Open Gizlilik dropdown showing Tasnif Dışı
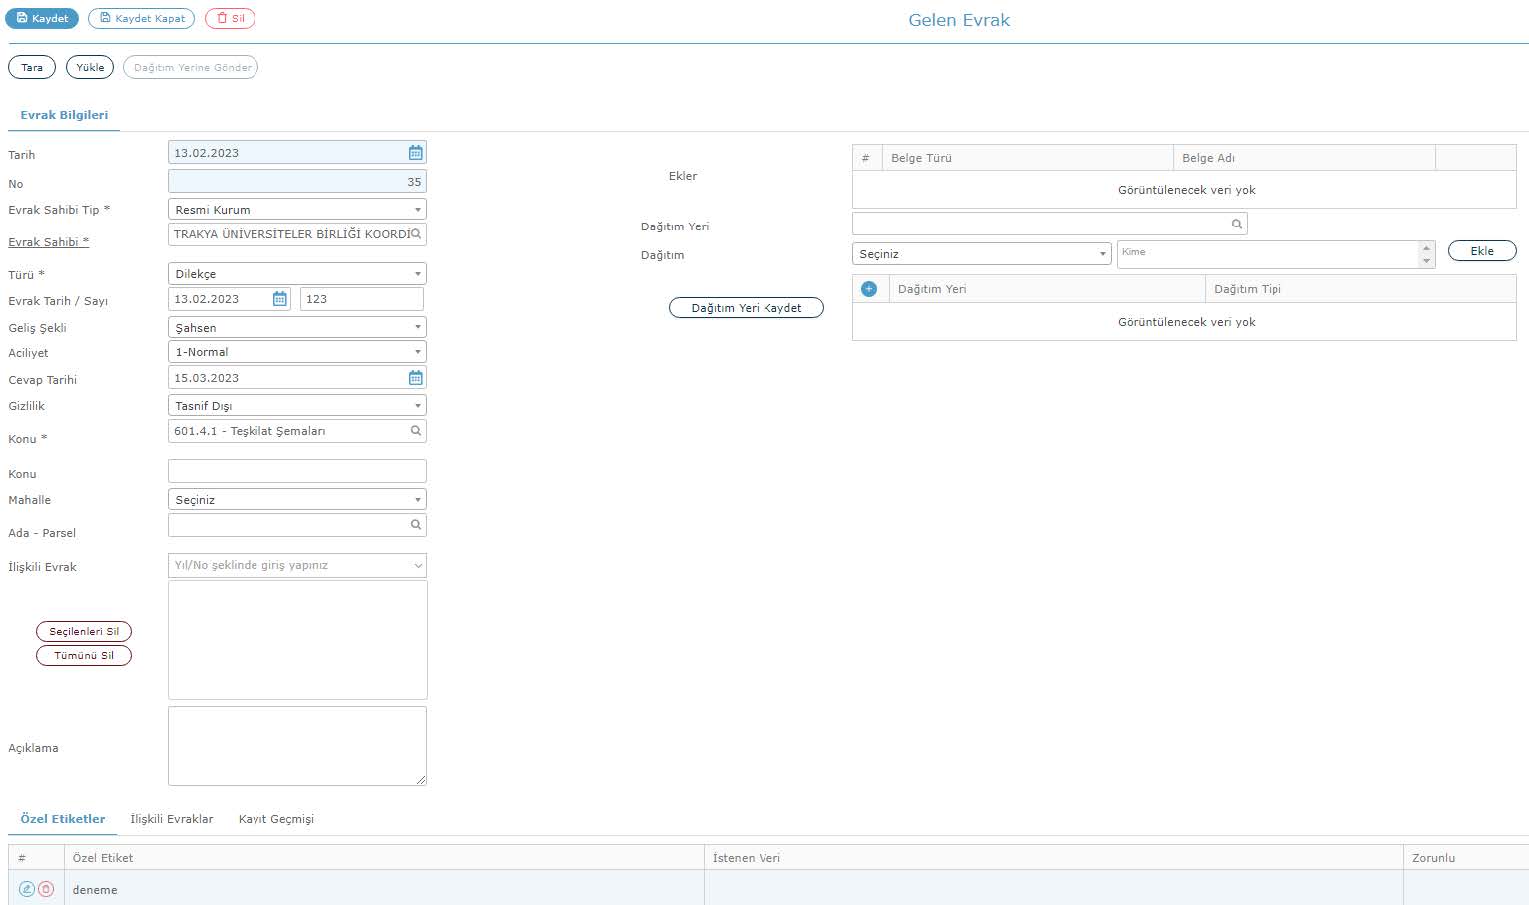This screenshot has height=905, width=1529. (x=297, y=406)
